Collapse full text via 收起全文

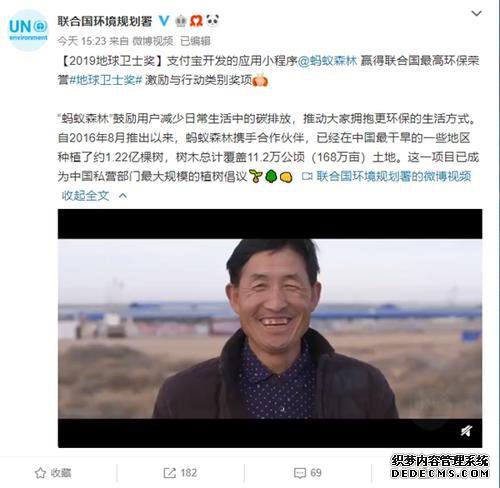(x=85, y=195)
